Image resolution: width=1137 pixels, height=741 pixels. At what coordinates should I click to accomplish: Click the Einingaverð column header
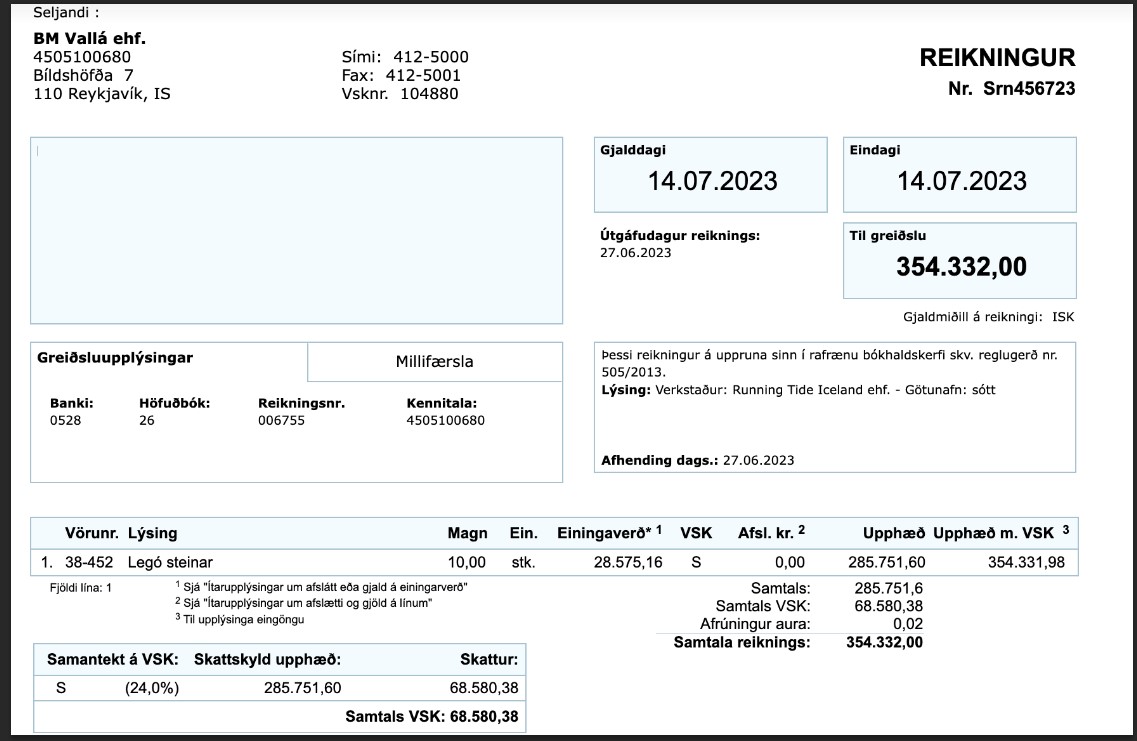[609, 533]
